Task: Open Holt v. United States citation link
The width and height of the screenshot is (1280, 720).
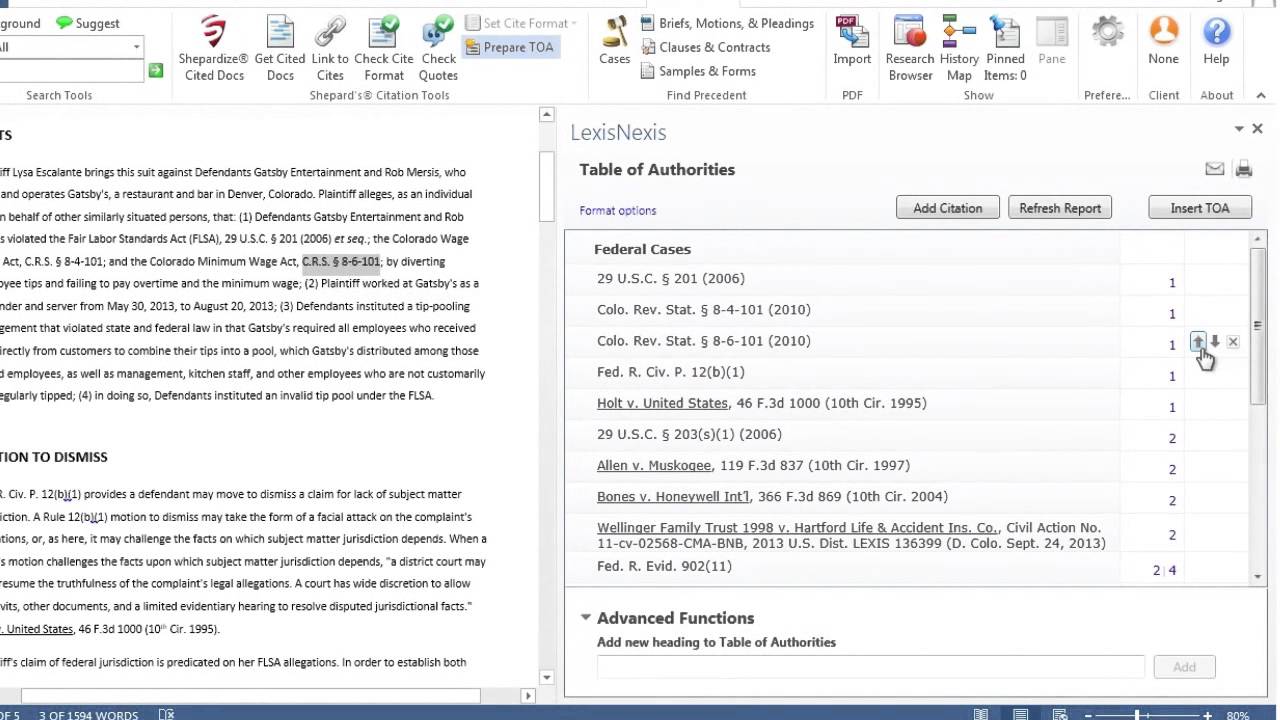Action: (662, 403)
